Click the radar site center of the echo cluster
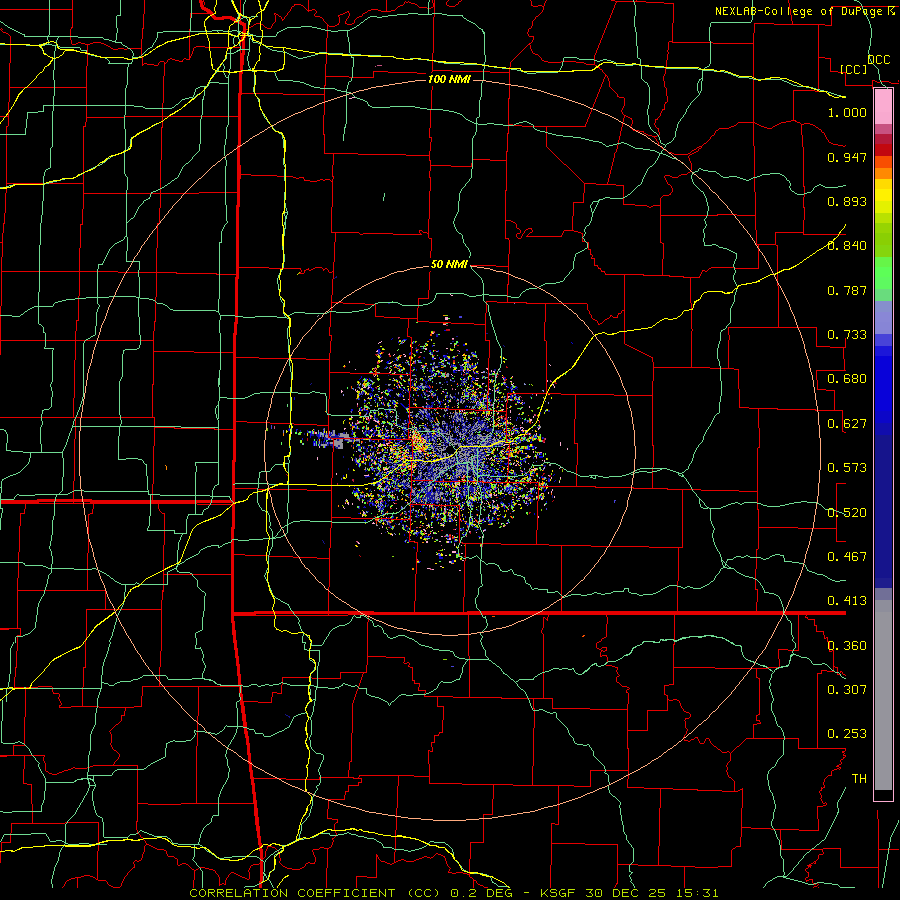The height and width of the screenshot is (900, 900). point(453,450)
